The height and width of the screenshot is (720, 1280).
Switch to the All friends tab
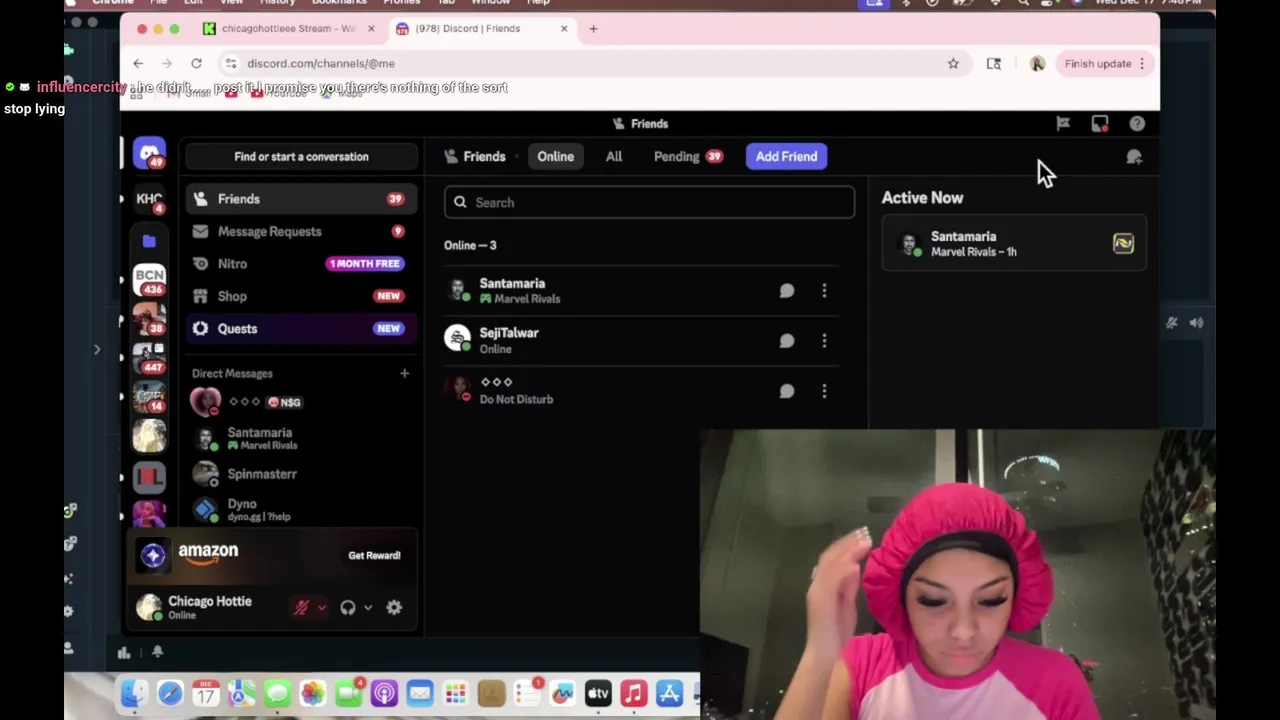(614, 156)
